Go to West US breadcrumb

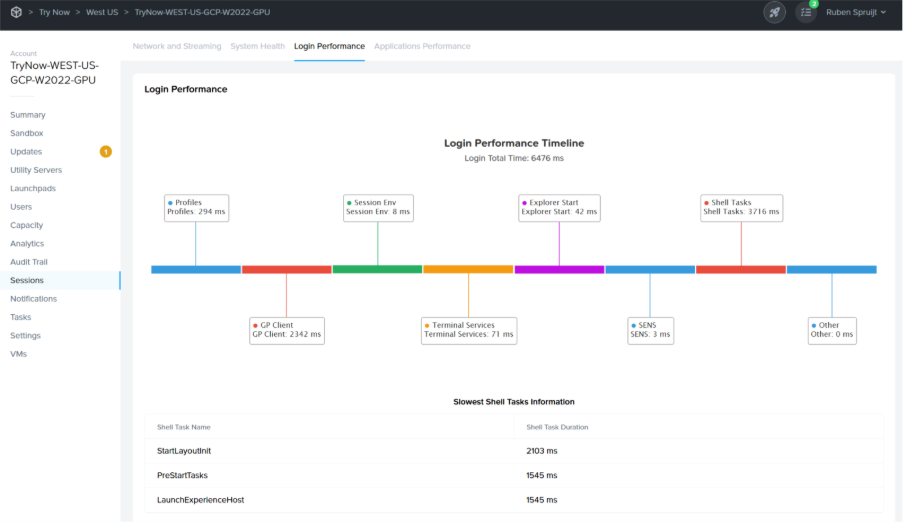click(100, 12)
